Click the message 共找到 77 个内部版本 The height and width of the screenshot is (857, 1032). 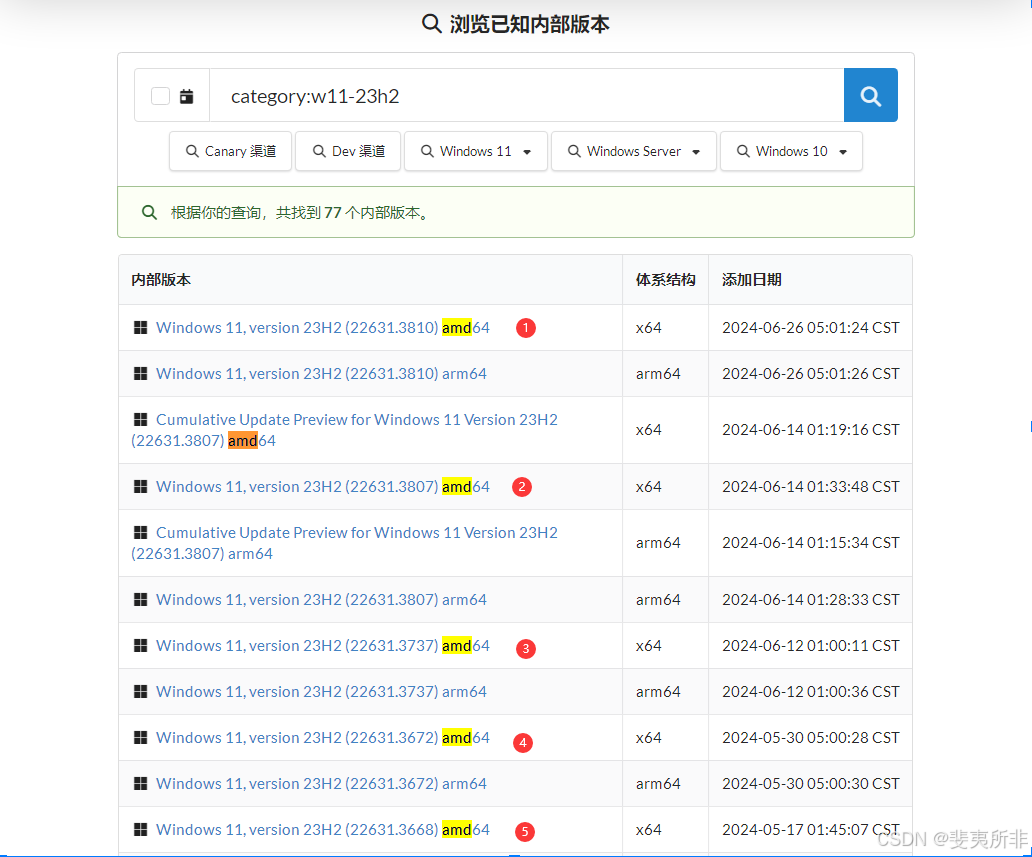point(353,213)
